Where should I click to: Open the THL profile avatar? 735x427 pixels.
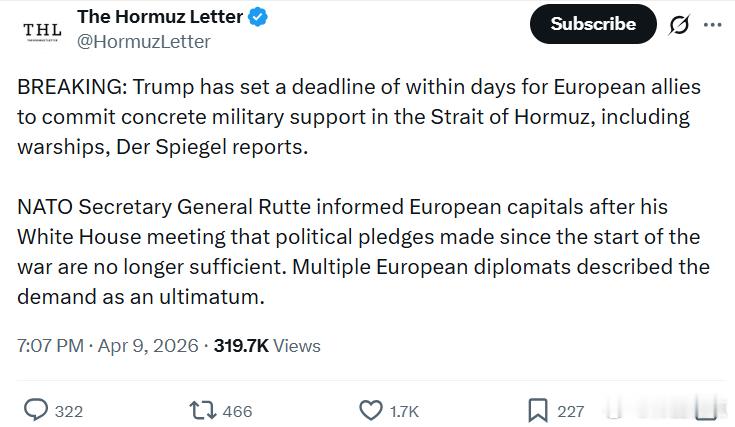(41, 30)
